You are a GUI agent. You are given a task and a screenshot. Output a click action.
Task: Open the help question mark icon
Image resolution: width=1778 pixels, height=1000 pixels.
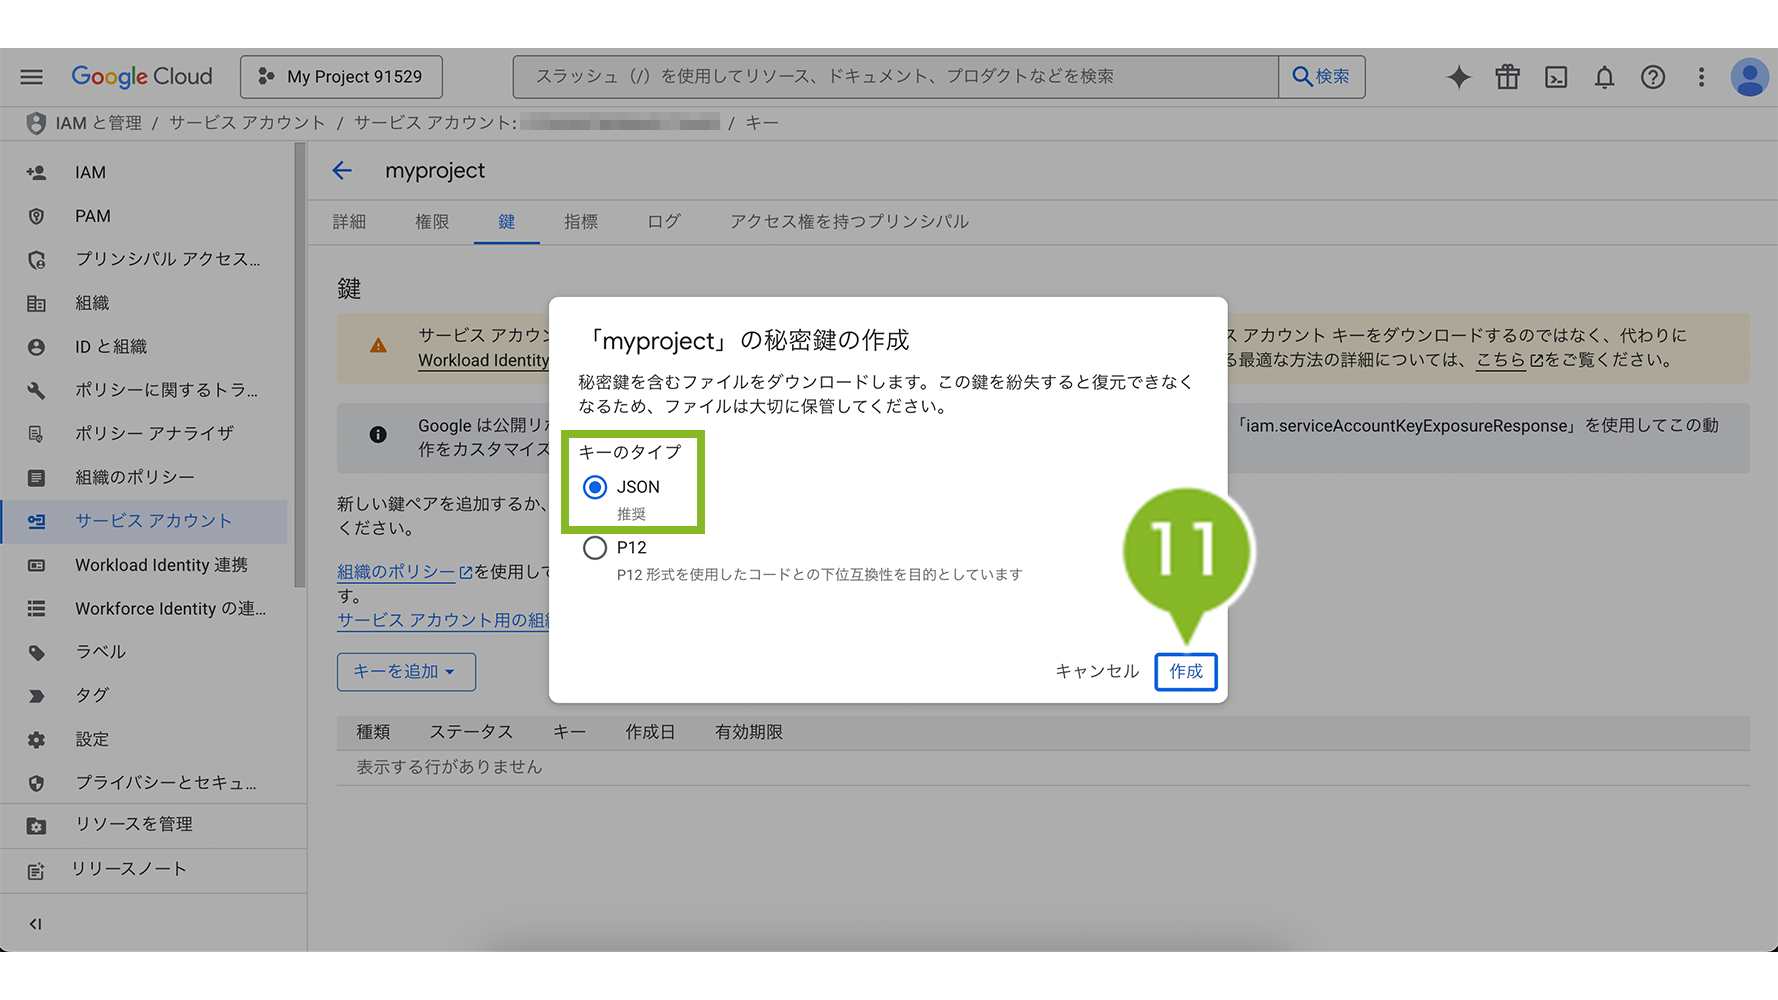pyautogui.click(x=1653, y=77)
